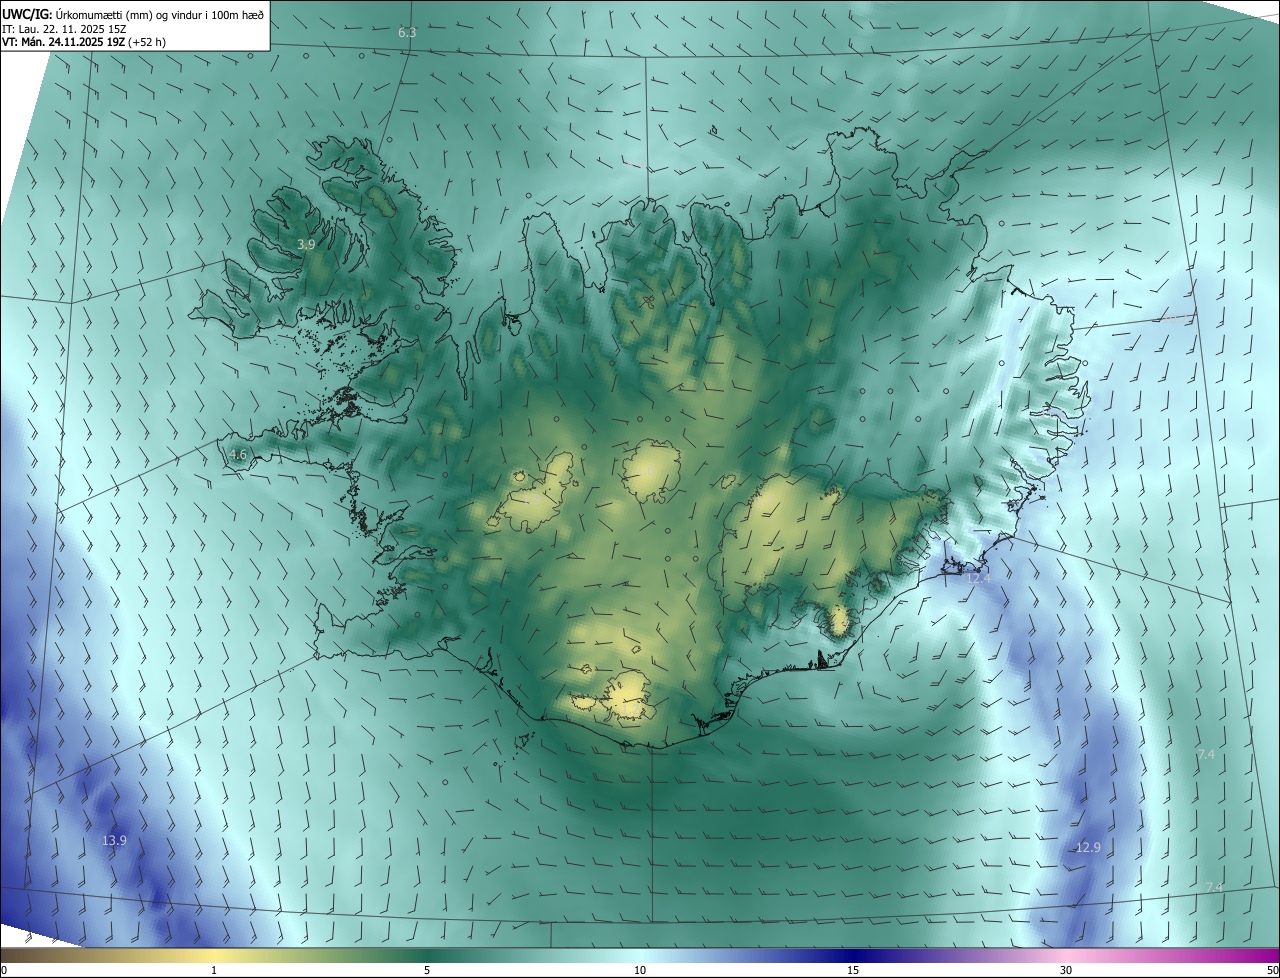Click the 3.9 value over the Westfjords

tap(306, 244)
